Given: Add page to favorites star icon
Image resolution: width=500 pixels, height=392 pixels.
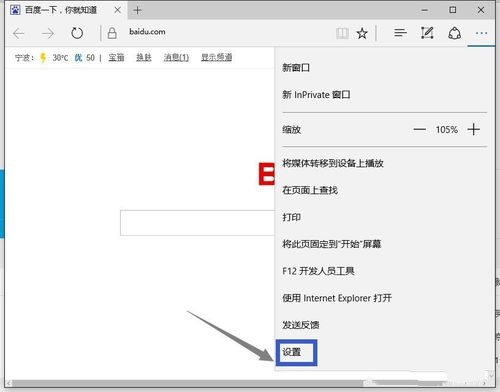Looking at the screenshot, I should 362,33.
